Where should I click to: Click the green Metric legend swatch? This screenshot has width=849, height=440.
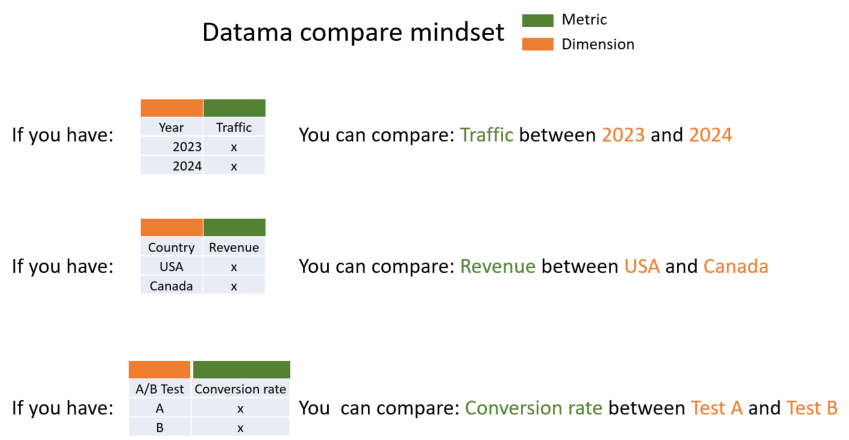538,21
